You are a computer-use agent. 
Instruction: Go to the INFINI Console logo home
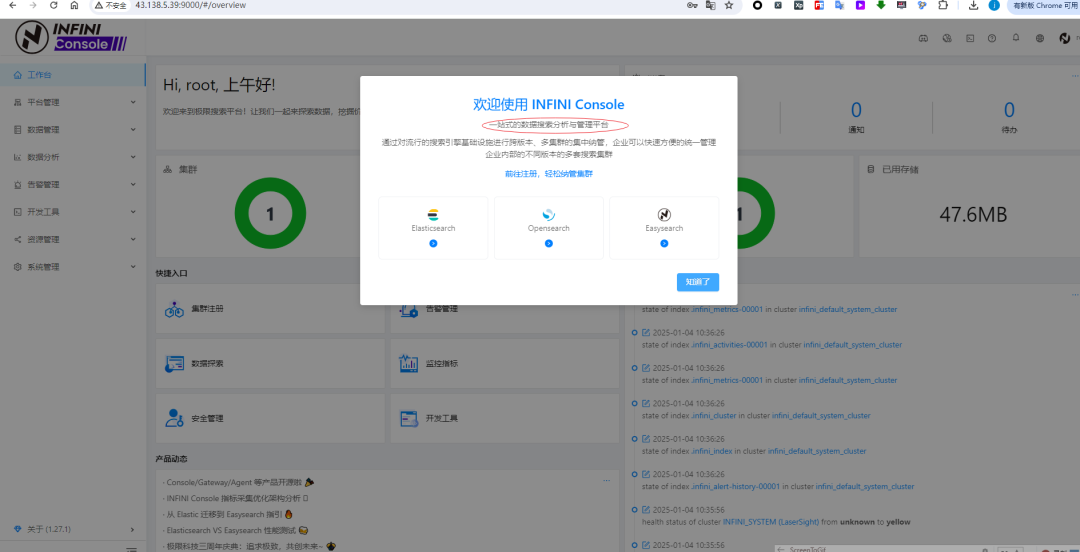(72, 37)
